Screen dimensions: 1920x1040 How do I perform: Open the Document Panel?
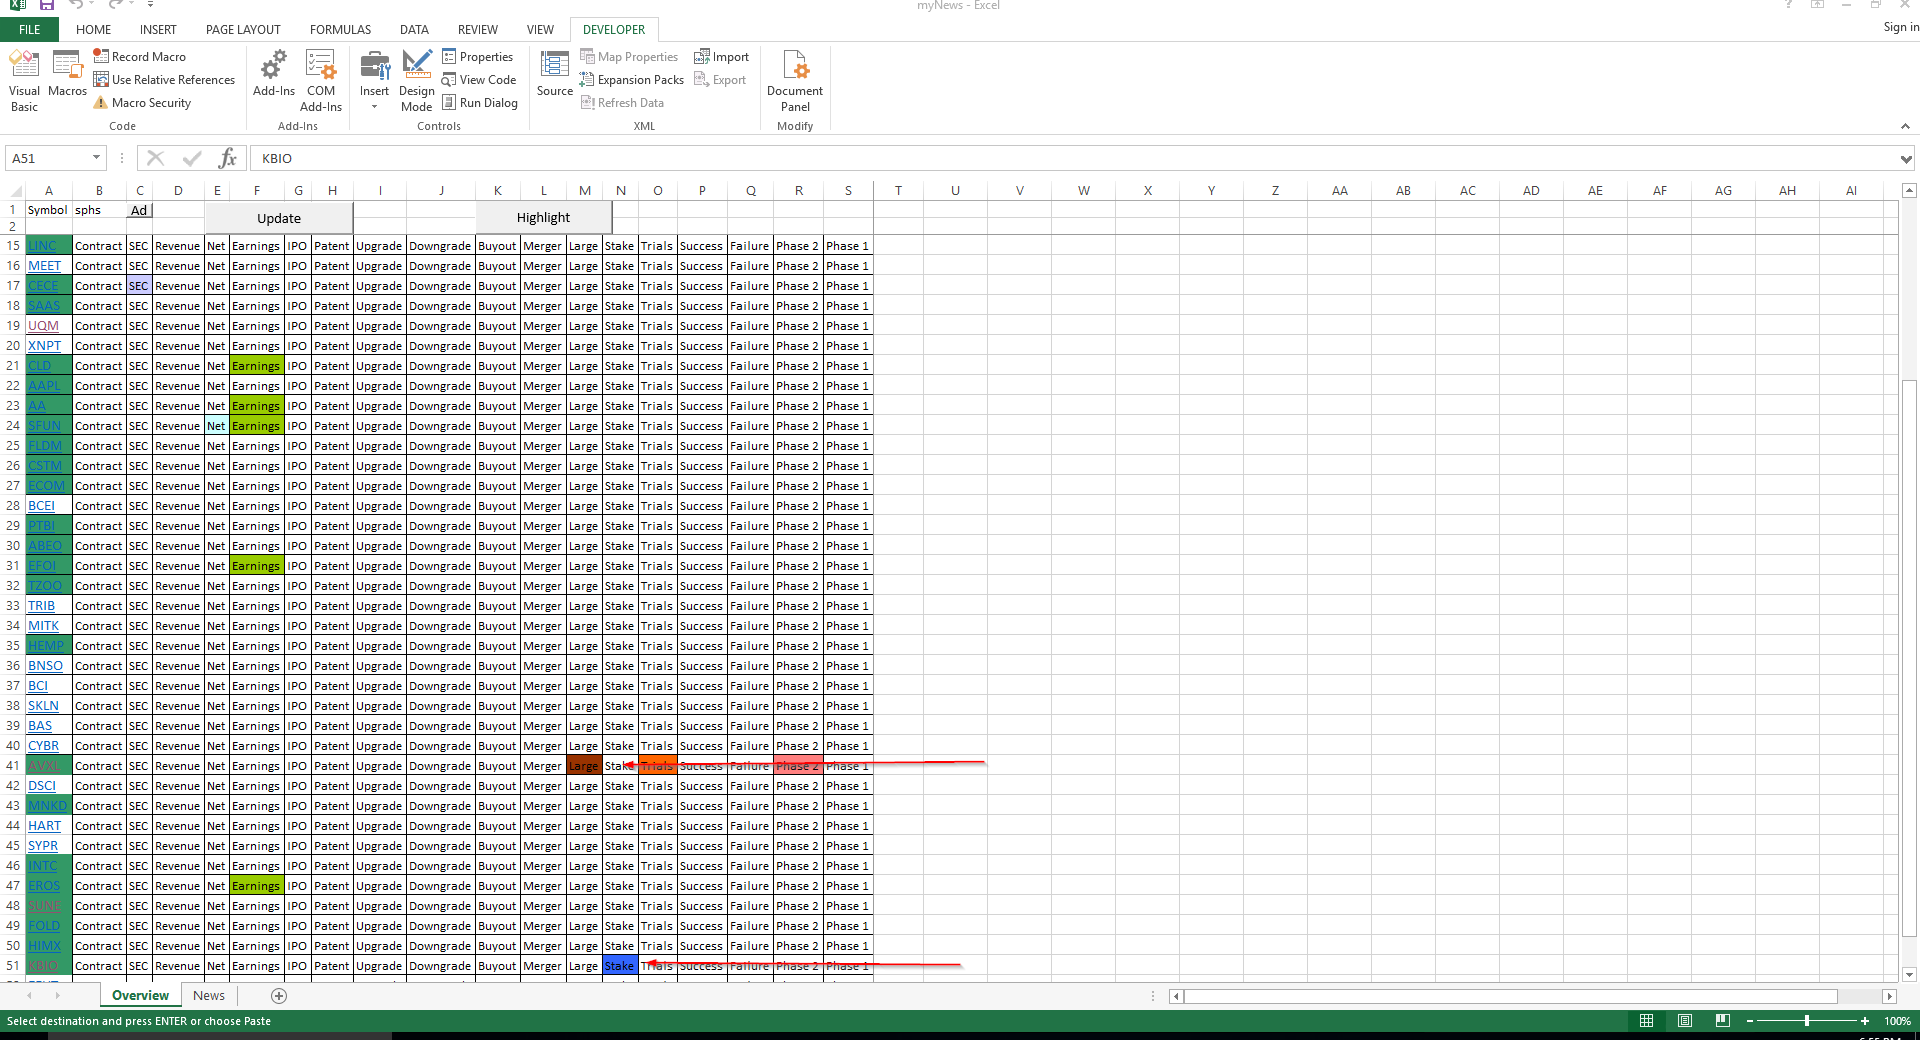pos(795,81)
